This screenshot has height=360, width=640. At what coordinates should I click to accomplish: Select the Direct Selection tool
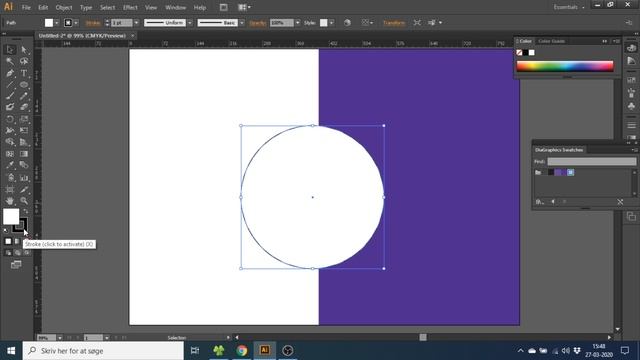pos(24,49)
